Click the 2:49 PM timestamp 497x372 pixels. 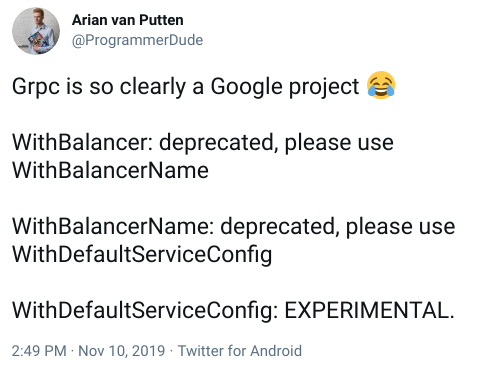coord(39,351)
